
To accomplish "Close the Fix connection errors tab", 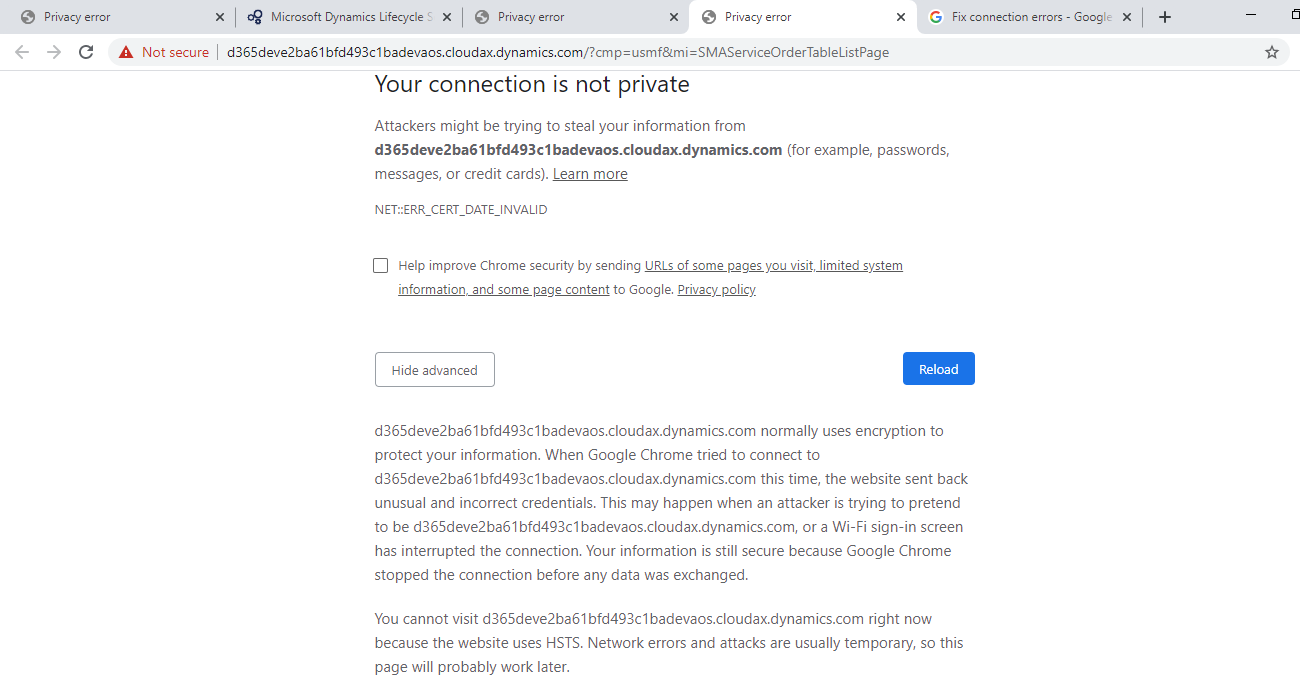I will point(1127,17).
